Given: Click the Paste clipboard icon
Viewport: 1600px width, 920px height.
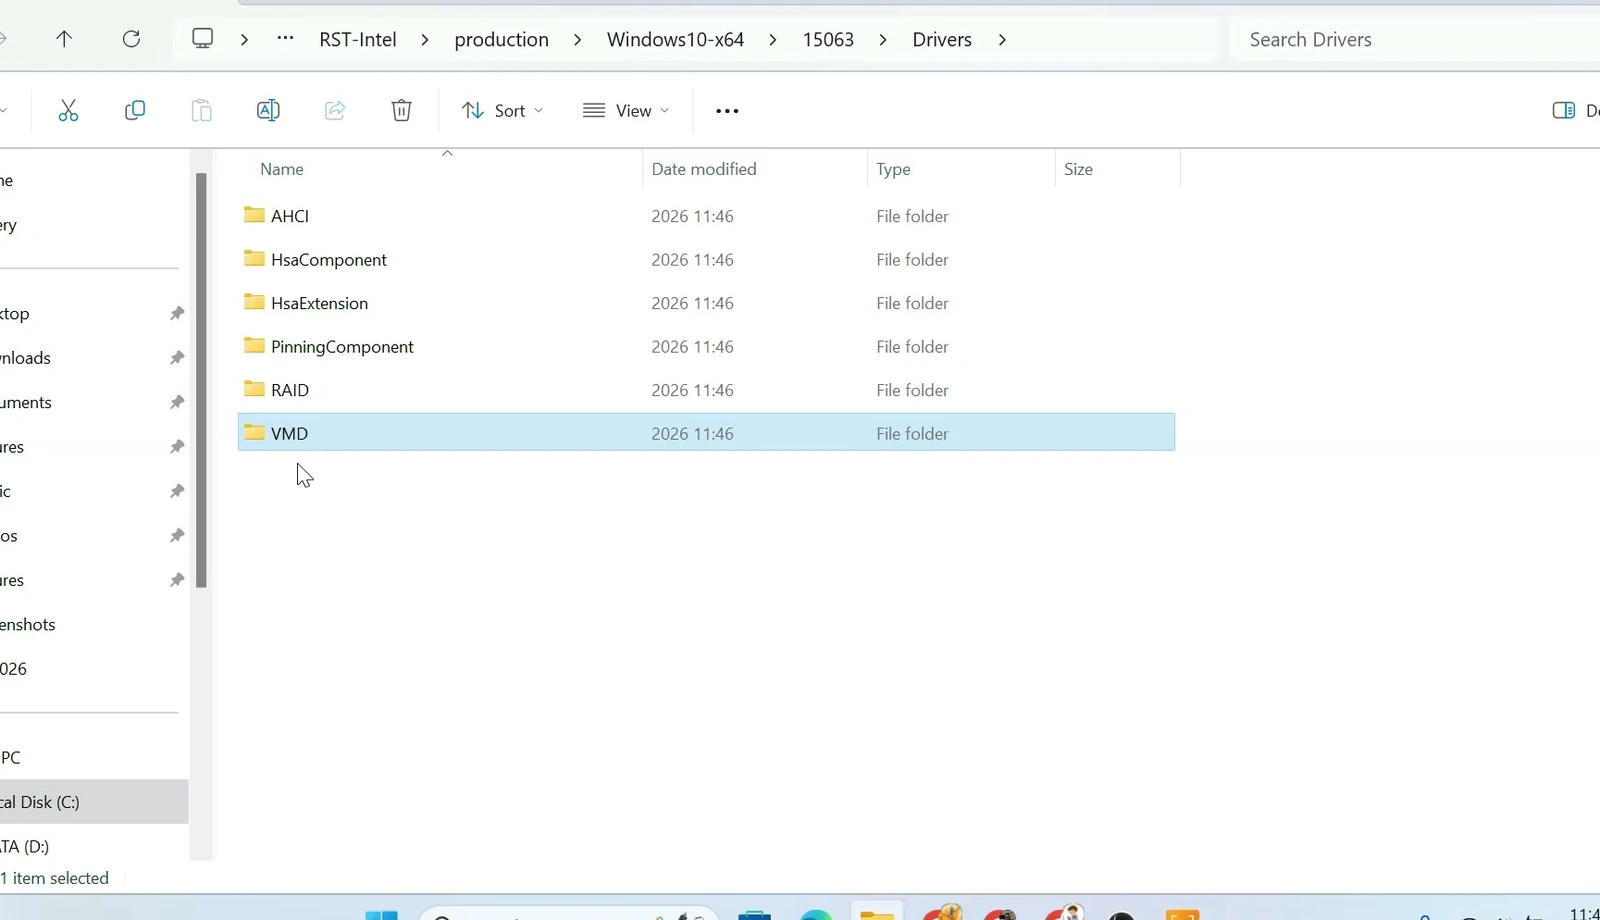Looking at the screenshot, I should click(201, 110).
